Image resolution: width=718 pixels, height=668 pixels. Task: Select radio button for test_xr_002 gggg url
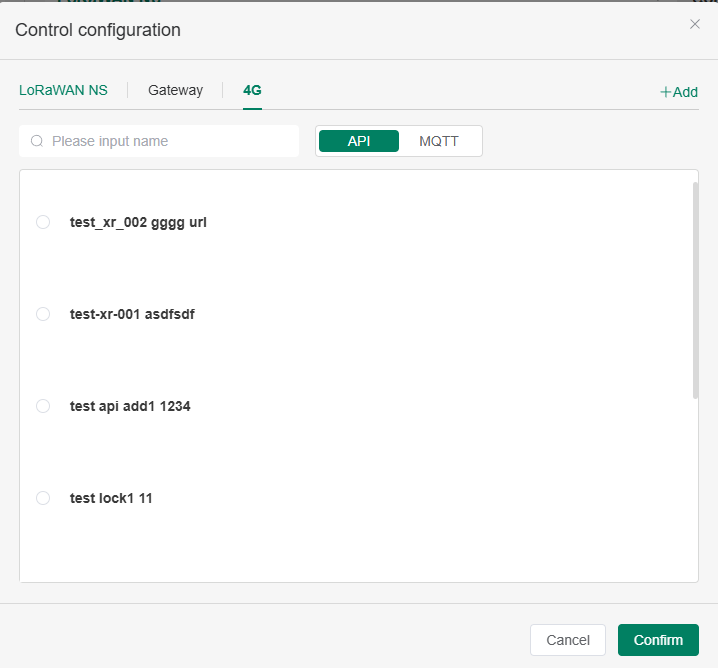point(43,222)
